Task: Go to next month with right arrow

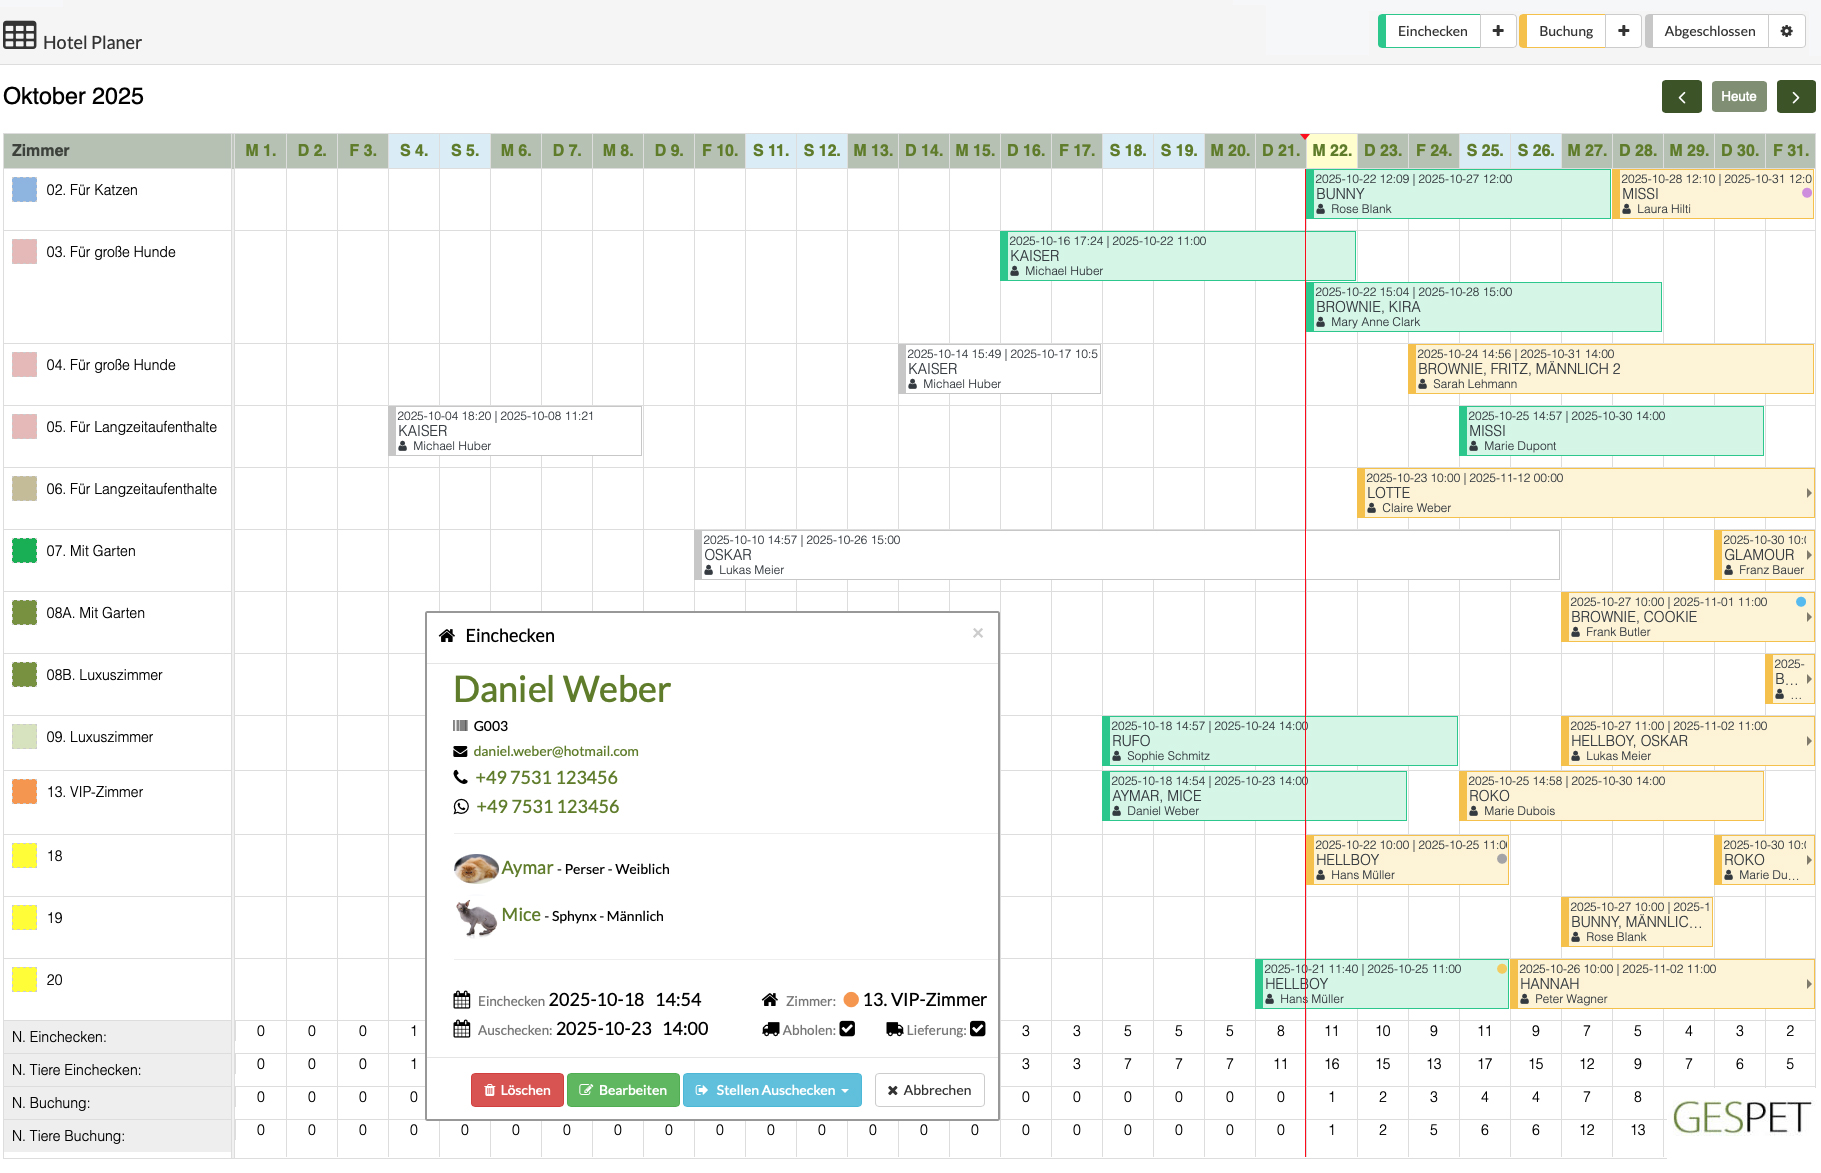Action: click(x=1797, y=96)
